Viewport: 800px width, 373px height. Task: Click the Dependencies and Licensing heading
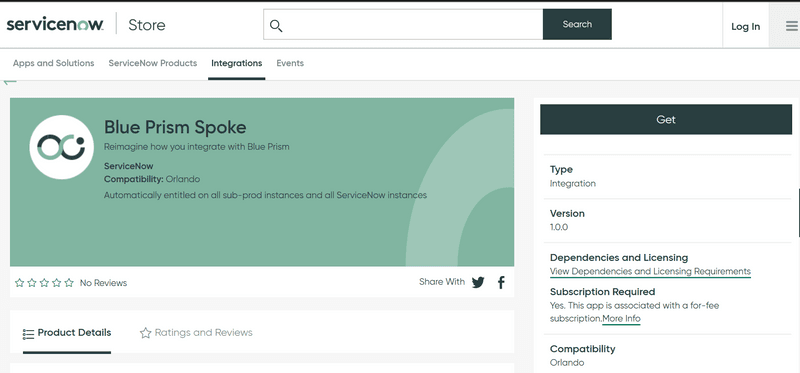coord(619,258)
